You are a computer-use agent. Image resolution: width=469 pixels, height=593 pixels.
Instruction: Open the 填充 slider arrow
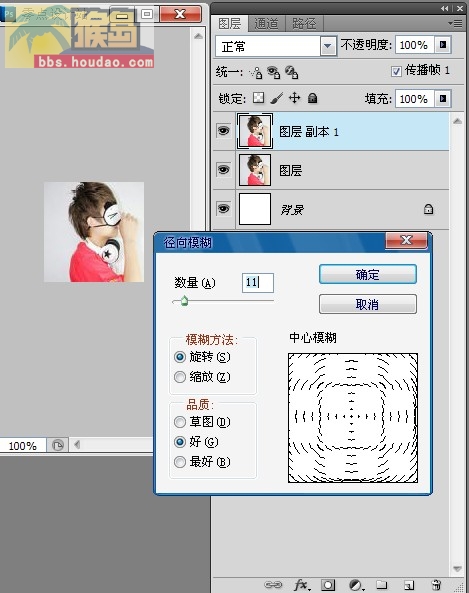click(442, 99)
